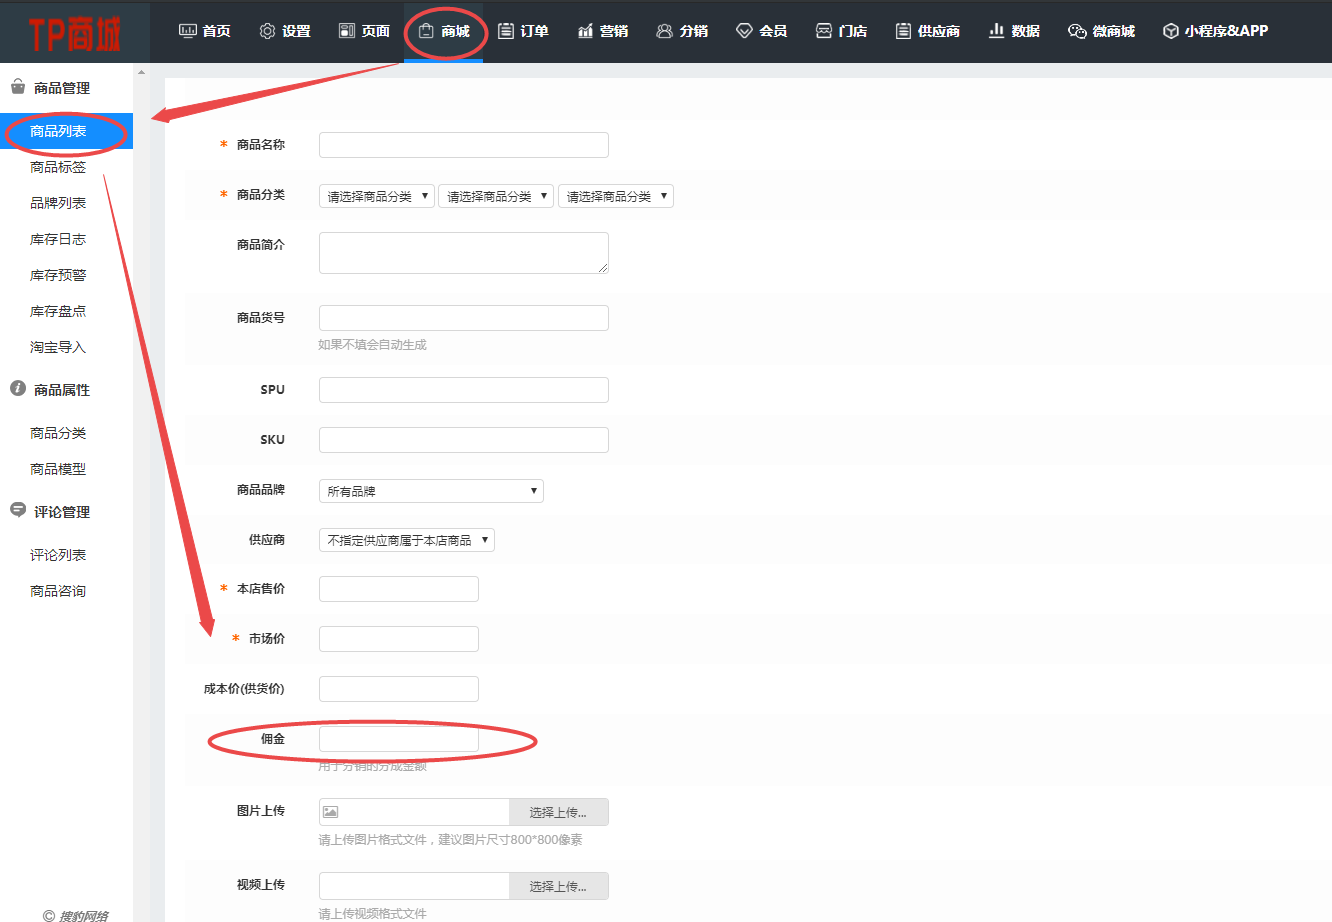Click the 数据 data statistics icon

pos(995,31)
